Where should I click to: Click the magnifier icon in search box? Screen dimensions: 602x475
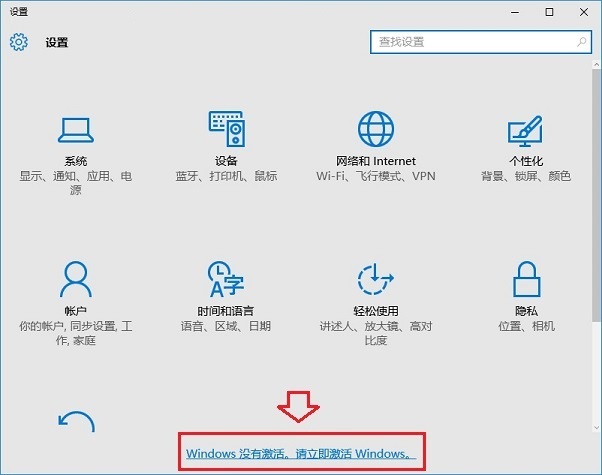582,42
